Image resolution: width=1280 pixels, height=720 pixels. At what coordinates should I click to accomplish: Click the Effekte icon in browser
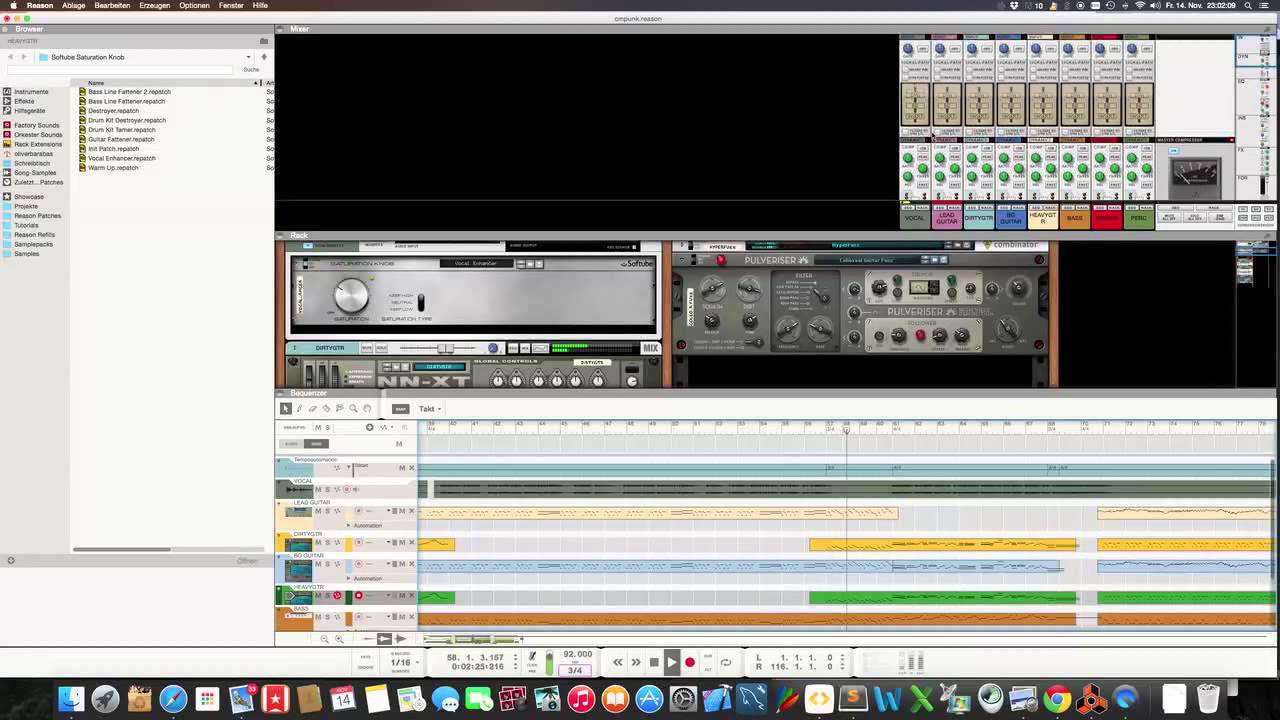point(7,101)
